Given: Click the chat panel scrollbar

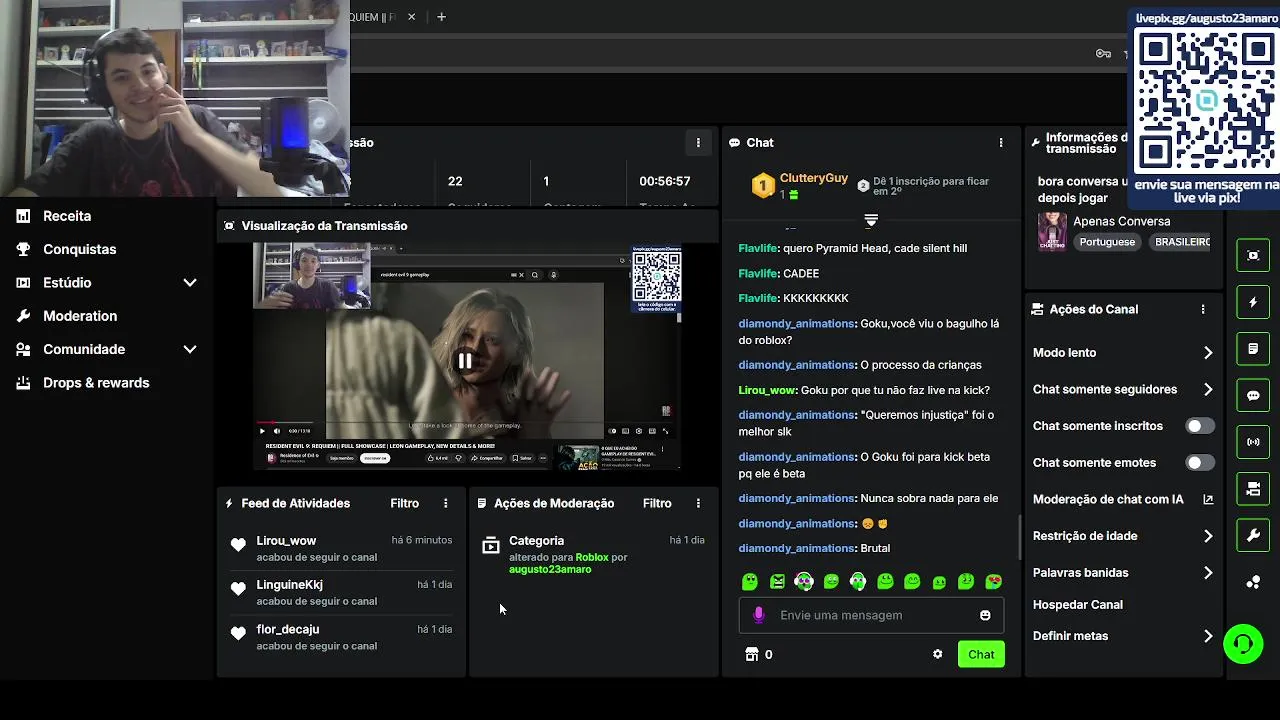Looking at the screenshot, I should pyautogui.click(x=1020, y=538).
